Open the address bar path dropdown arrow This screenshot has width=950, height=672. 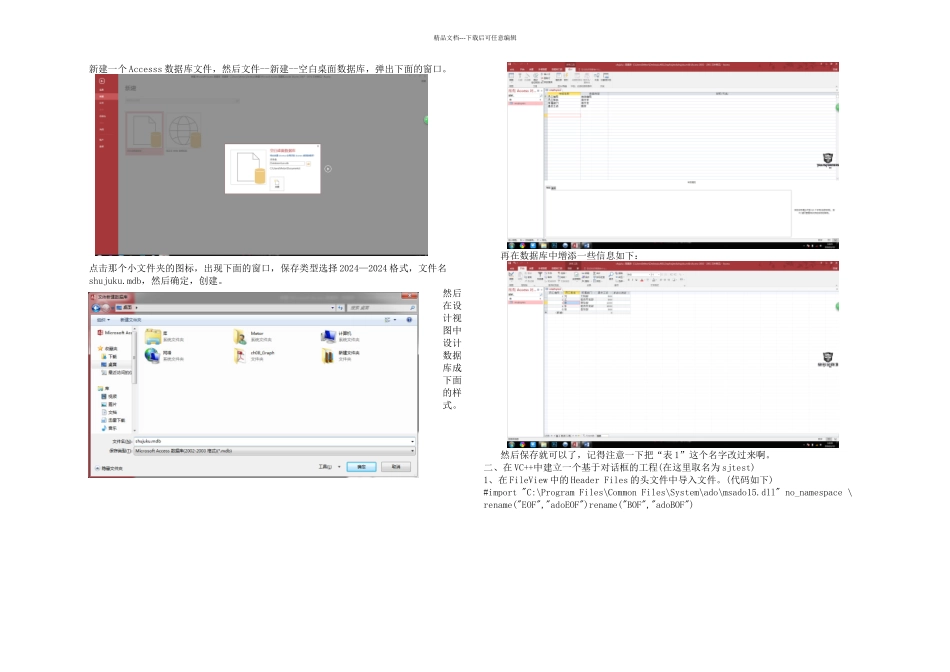333,308
